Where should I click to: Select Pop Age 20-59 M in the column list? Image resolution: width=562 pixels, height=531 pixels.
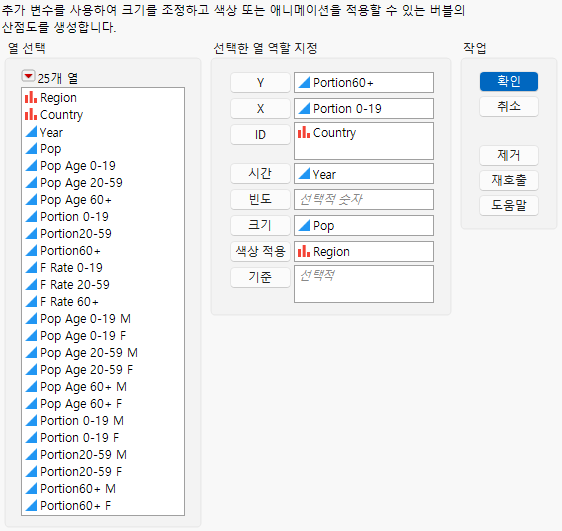click(x=103, y=353)
